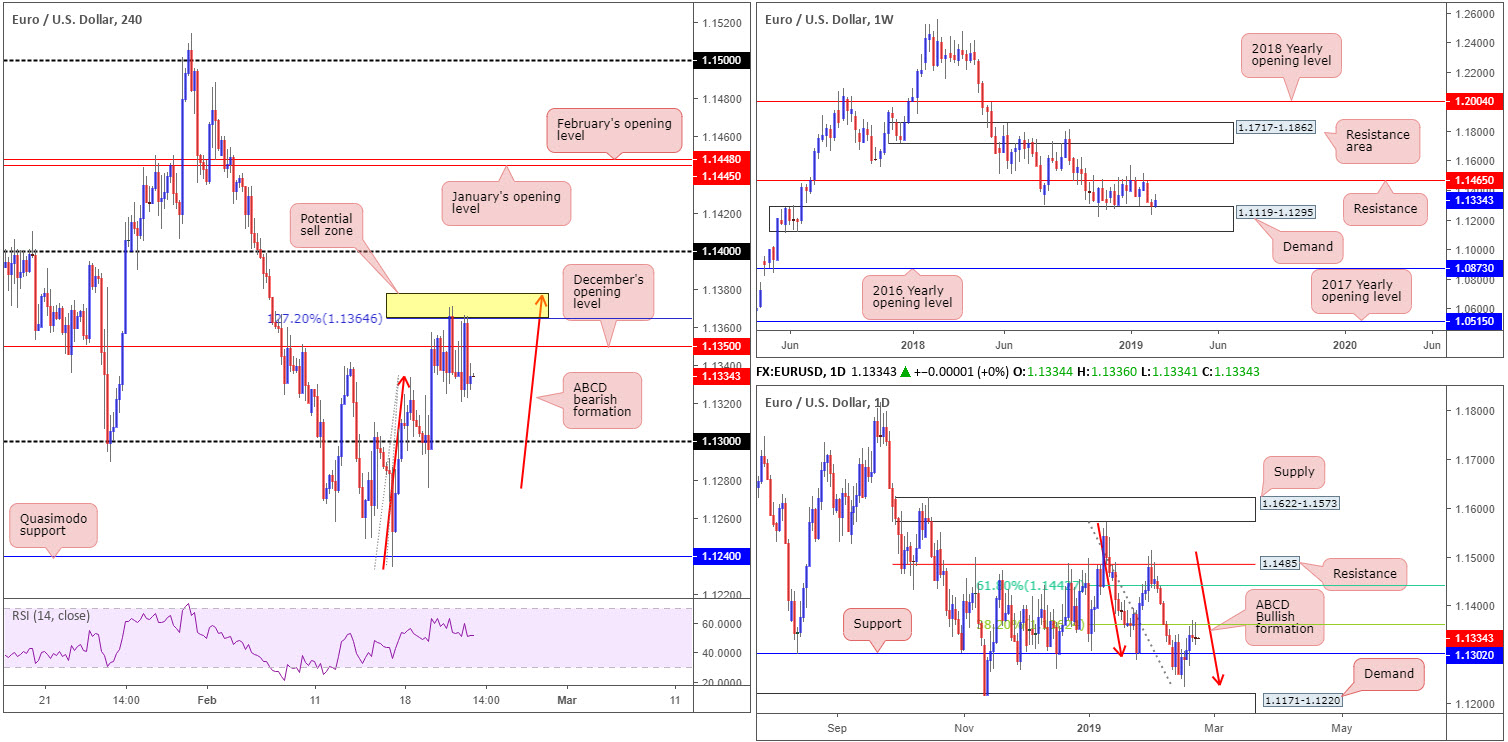Click '2018' on the weekly time axis
The width and height of the screenshot is (1508, 742).
pos(911,345)
